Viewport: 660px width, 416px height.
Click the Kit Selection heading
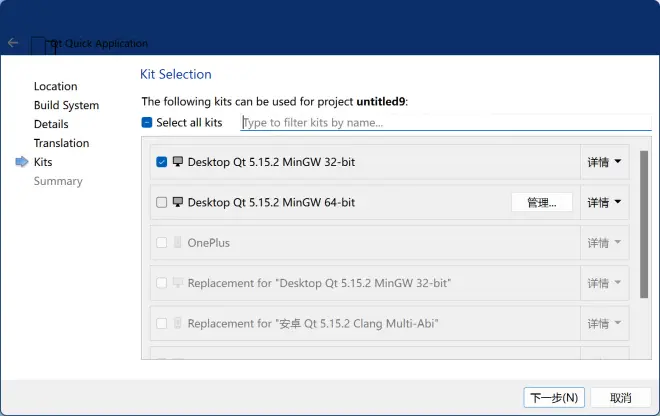tap(176, 74)
